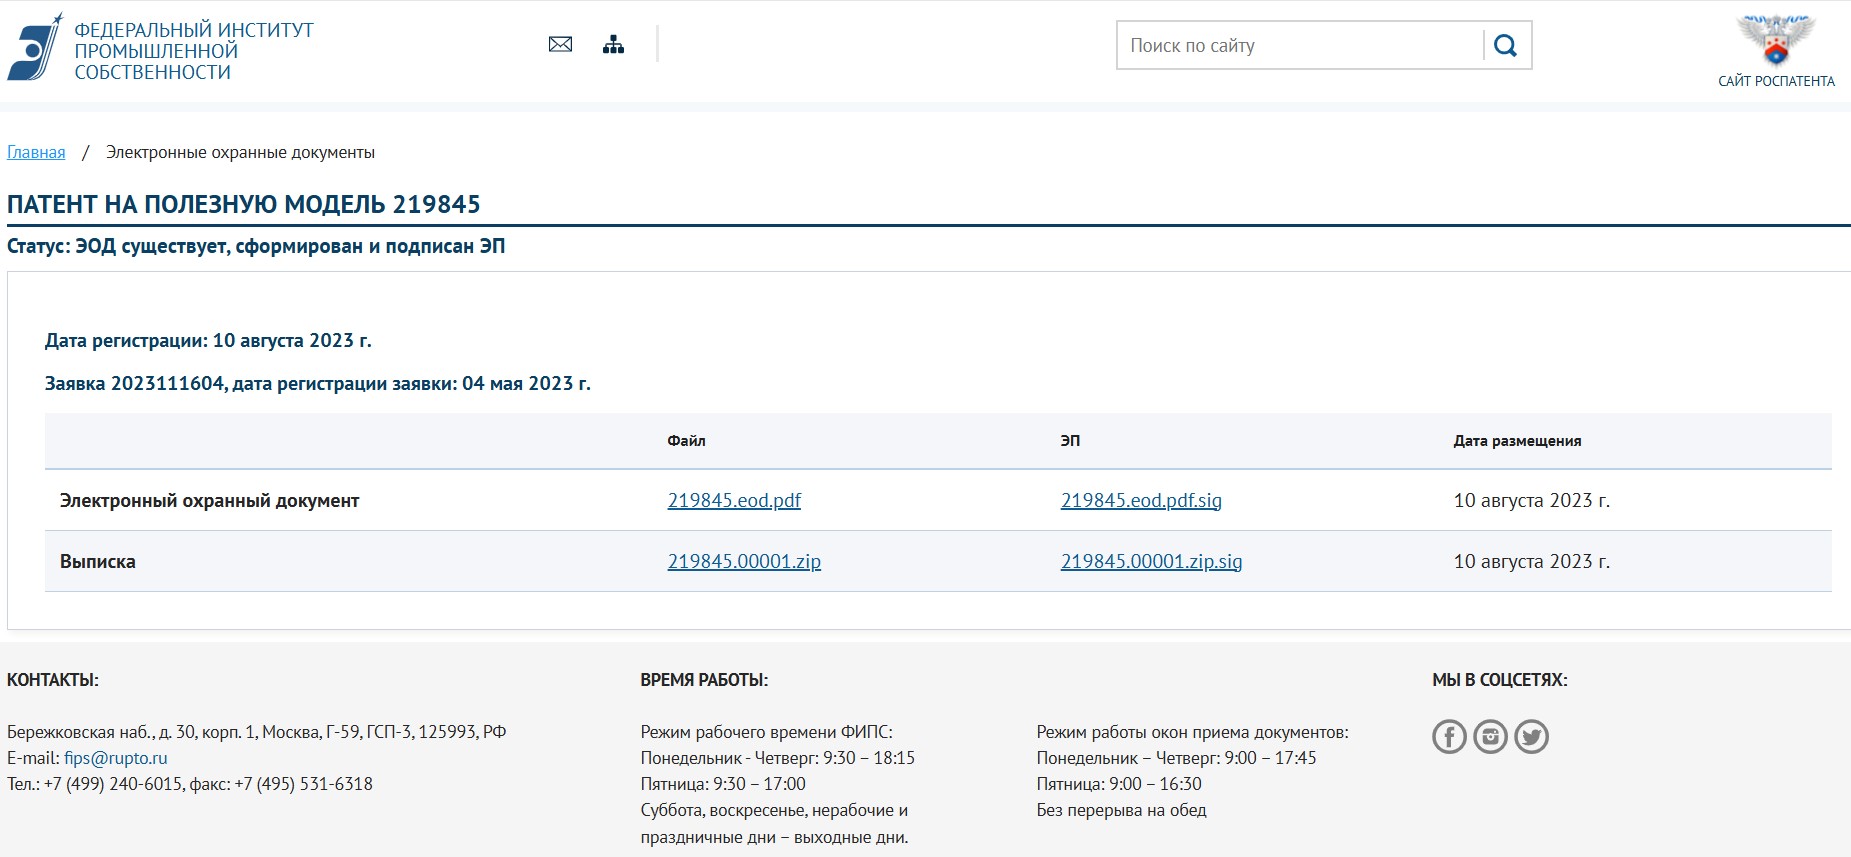1851x857 pixels.
Task: Open the Rospatent site emblem icon
Action: pyautogui.click(x=1776, y=39)
